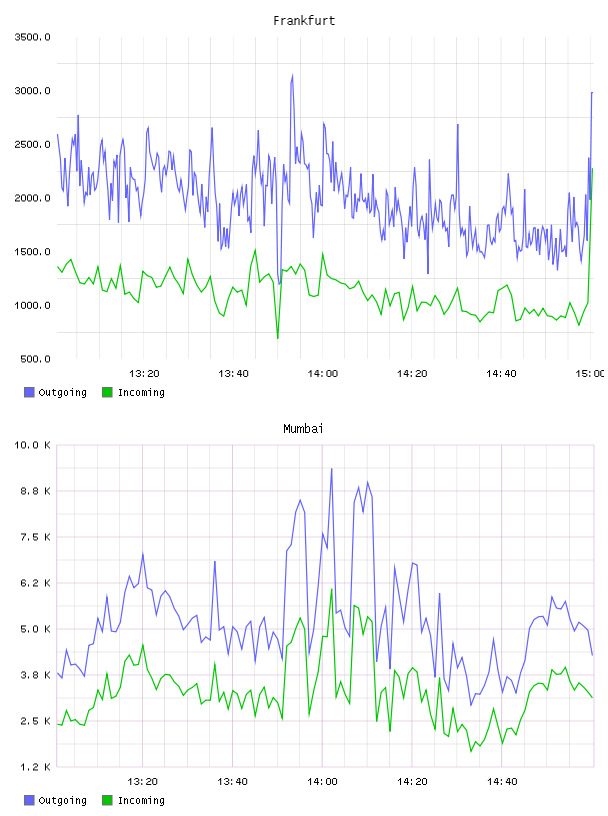This screenshot has height=816, width=608.
Task: Click the 3000.0 y-axis label in Frankfurt chart
Action: (32, 91)
